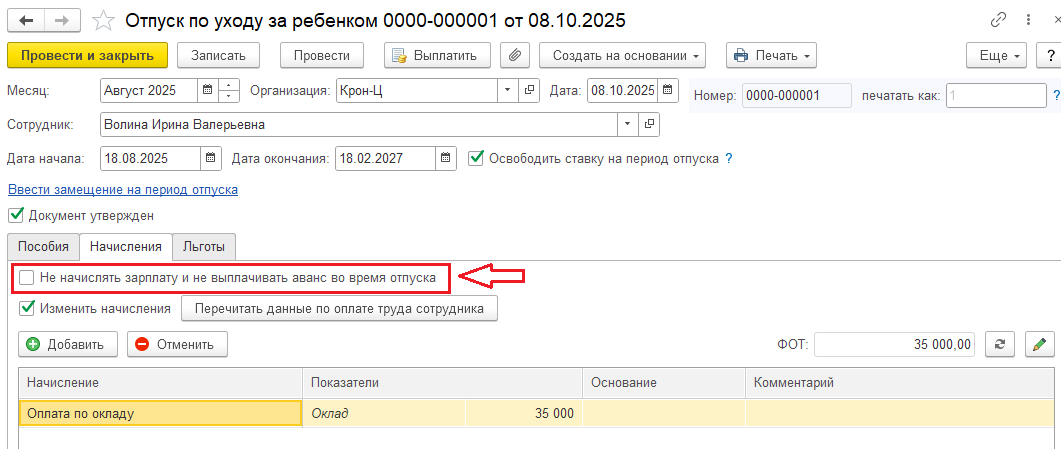Select 'Оплата по окладу' table cell
The image size is (1061, 449).
point(160,413)
